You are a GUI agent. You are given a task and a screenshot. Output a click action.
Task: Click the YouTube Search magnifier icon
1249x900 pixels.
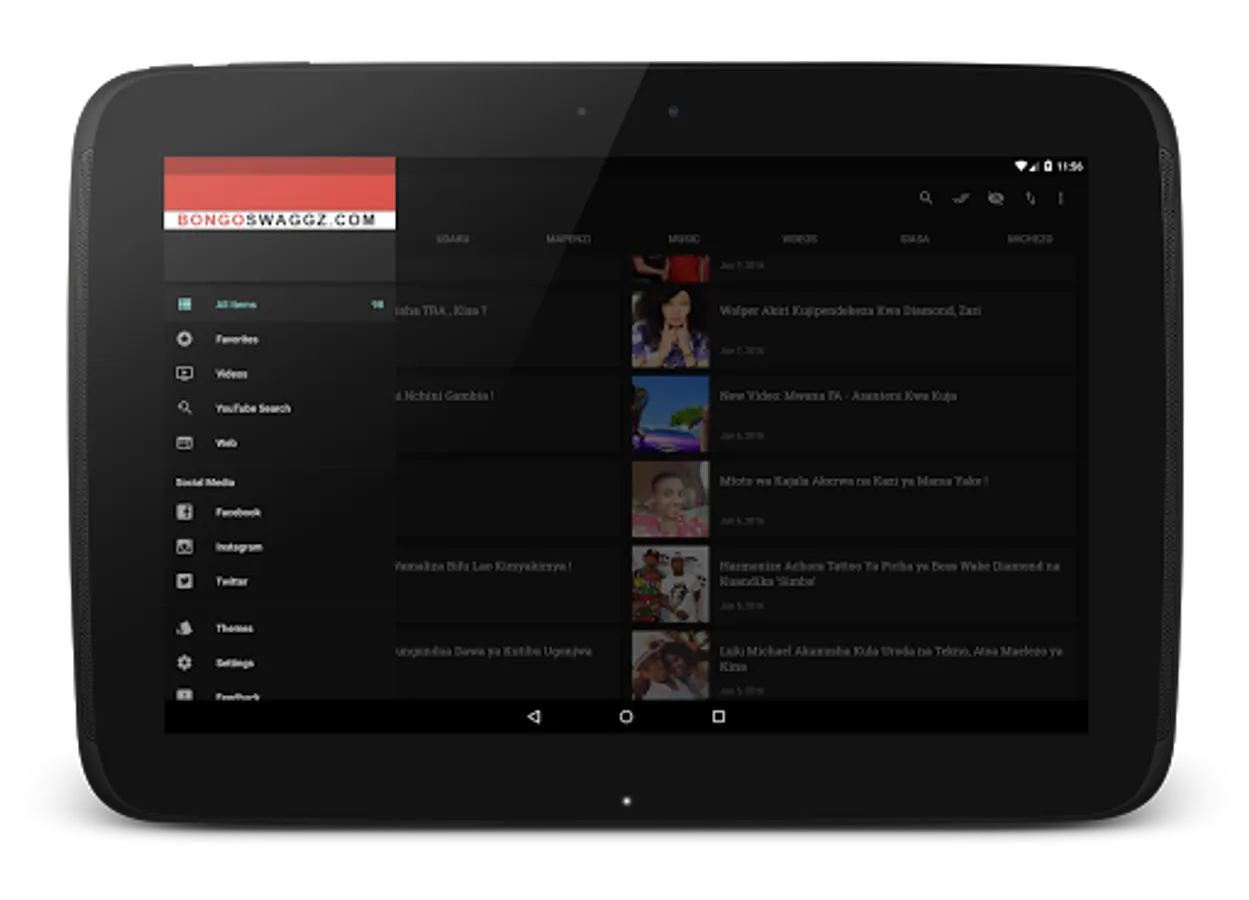(184, 408)
